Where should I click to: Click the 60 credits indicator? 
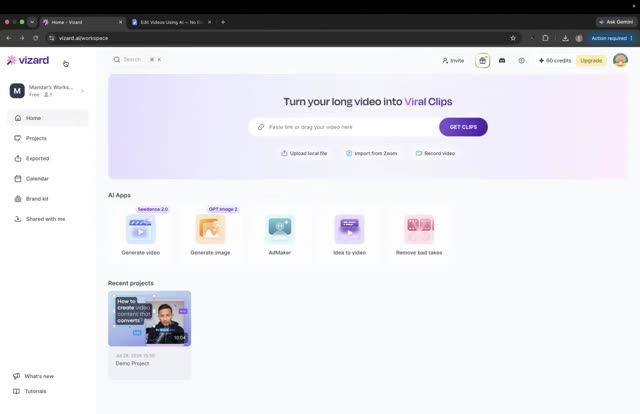pyautogui.click(x=555, y=60)
